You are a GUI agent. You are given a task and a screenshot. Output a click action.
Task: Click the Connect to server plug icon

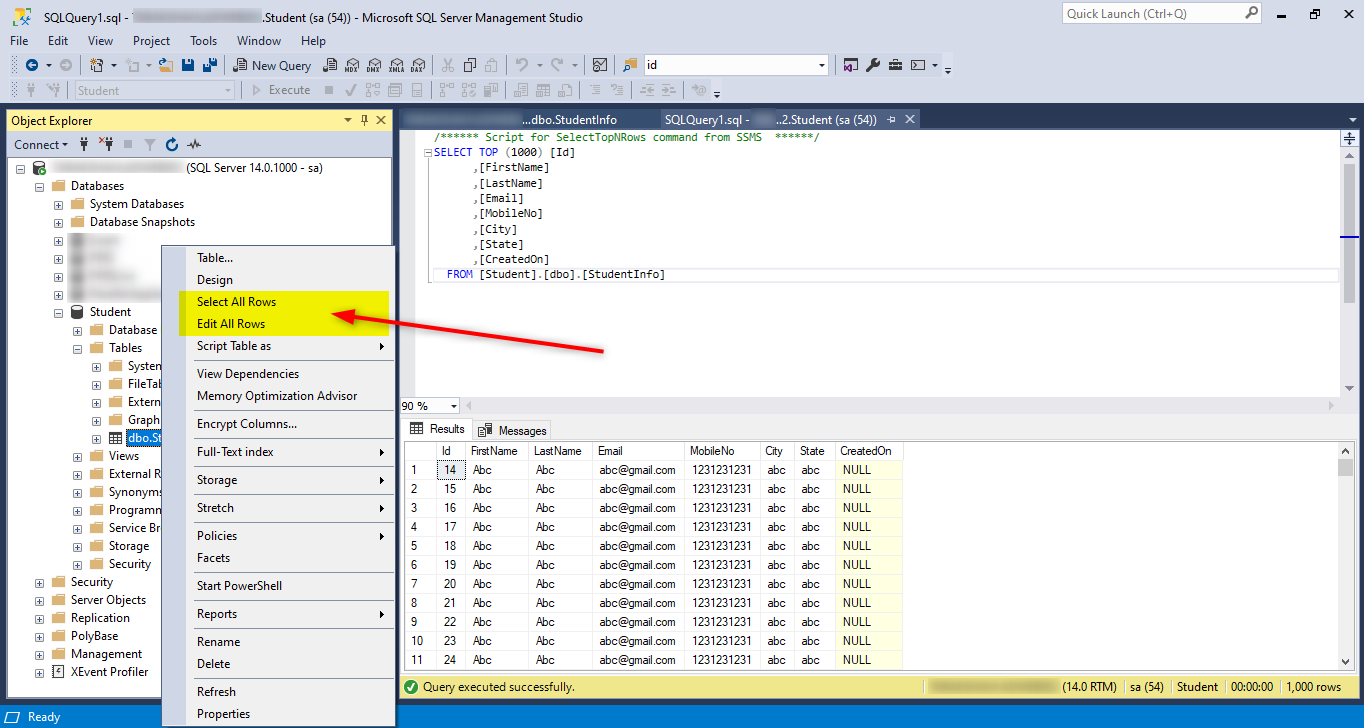[x=84, y=144]
